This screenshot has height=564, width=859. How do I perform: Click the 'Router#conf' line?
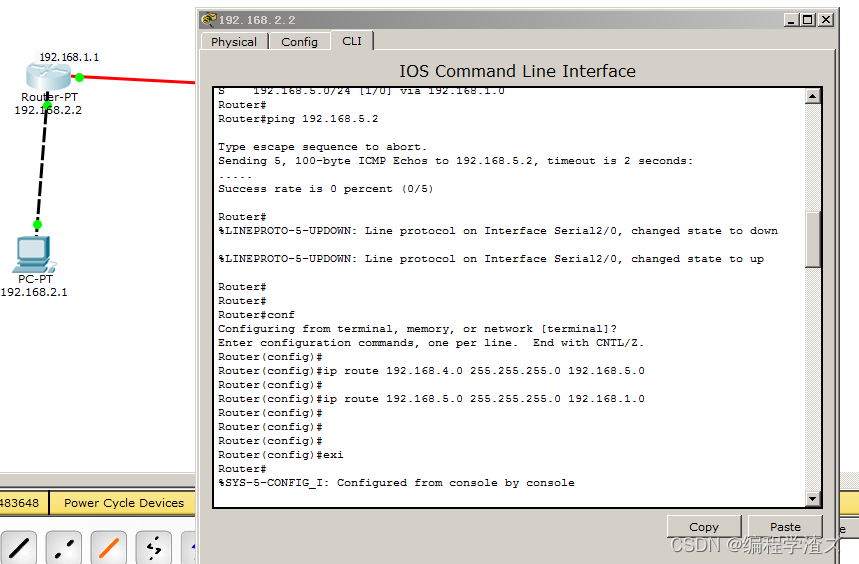click(x=256, y=315)
